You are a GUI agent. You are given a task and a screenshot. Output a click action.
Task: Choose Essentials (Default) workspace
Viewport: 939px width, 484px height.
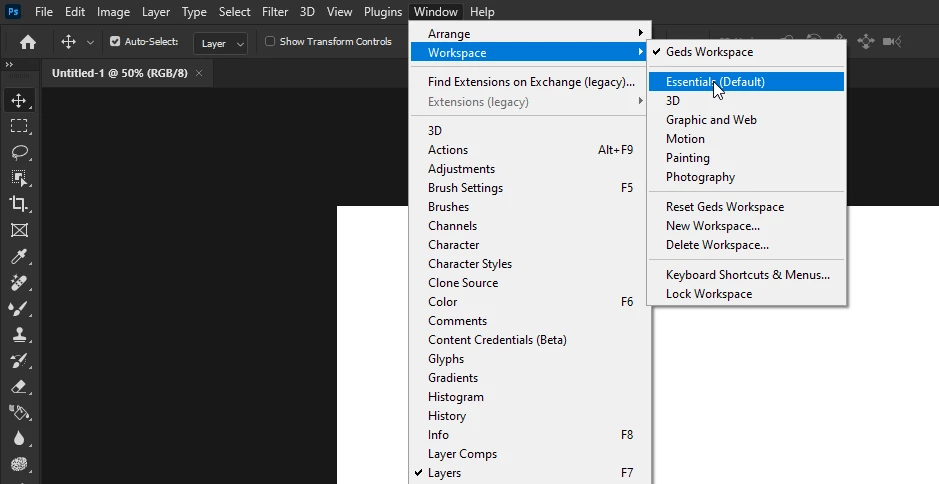pos(746,81)
